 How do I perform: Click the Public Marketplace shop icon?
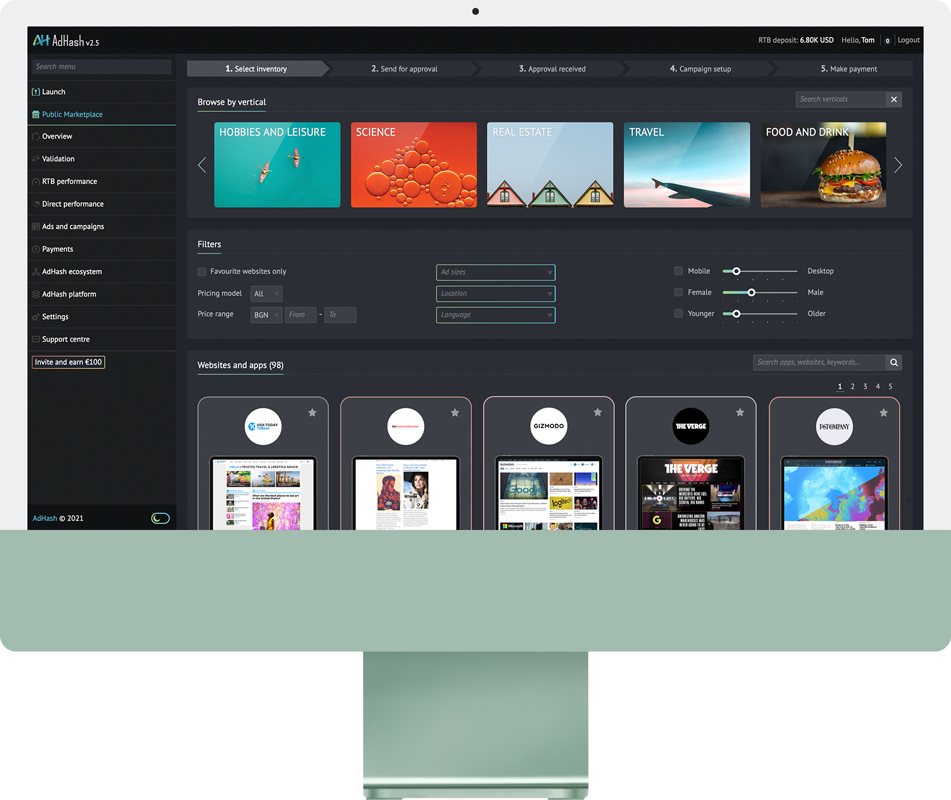point(36,115)
